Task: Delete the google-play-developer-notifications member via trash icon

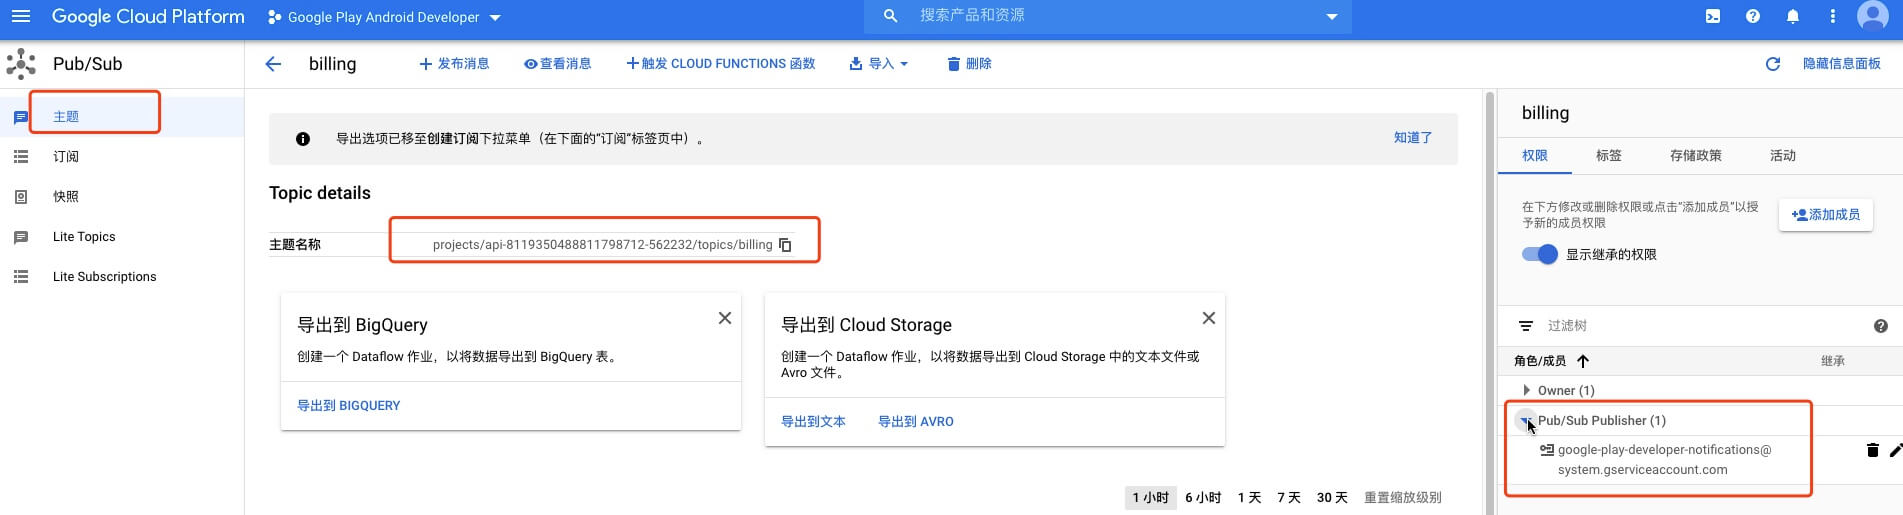Action: click(x=1873, y=450)
